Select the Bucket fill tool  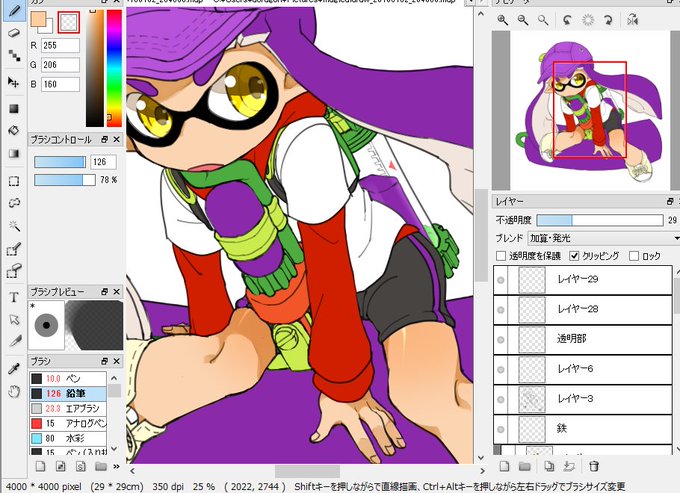14,131
